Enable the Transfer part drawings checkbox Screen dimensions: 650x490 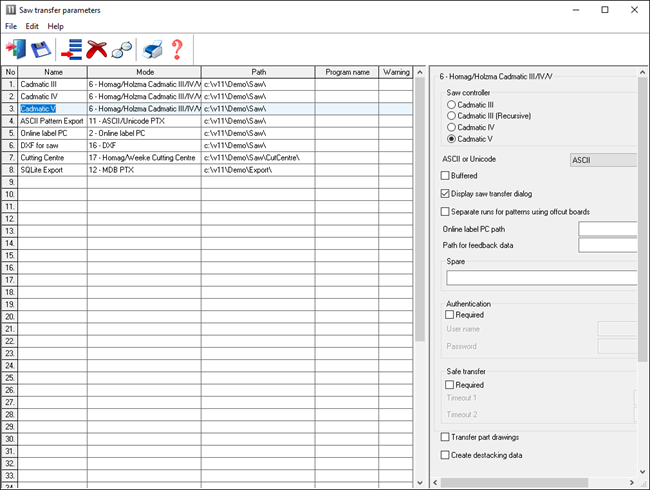pyautogui.click(x=446, y=437)
